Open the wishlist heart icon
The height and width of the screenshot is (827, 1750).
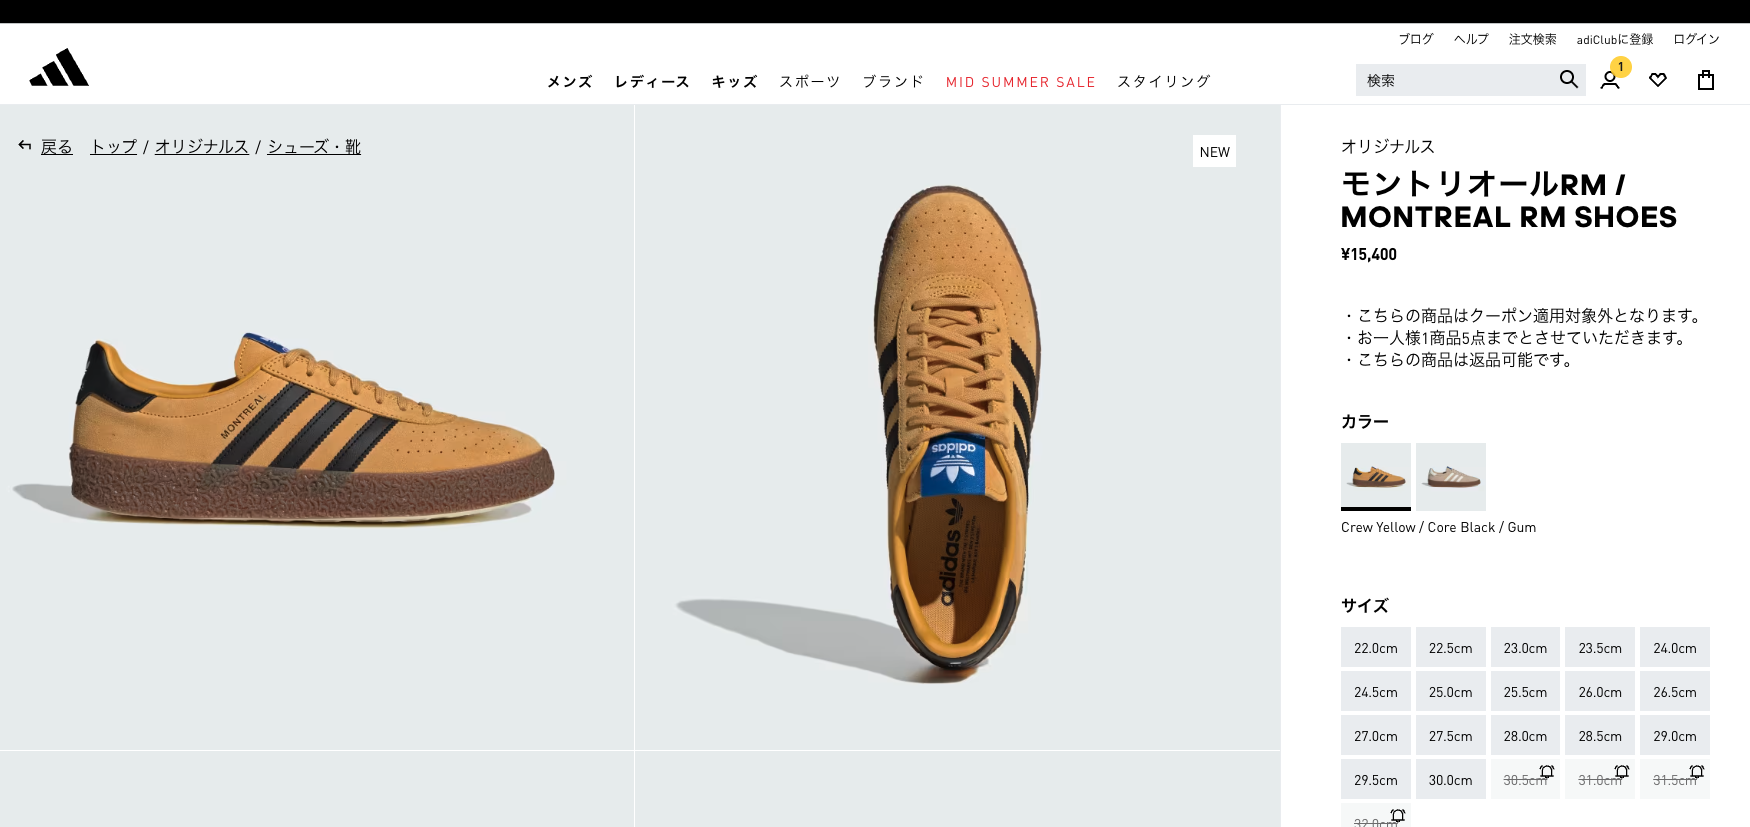click(1658, 80)
